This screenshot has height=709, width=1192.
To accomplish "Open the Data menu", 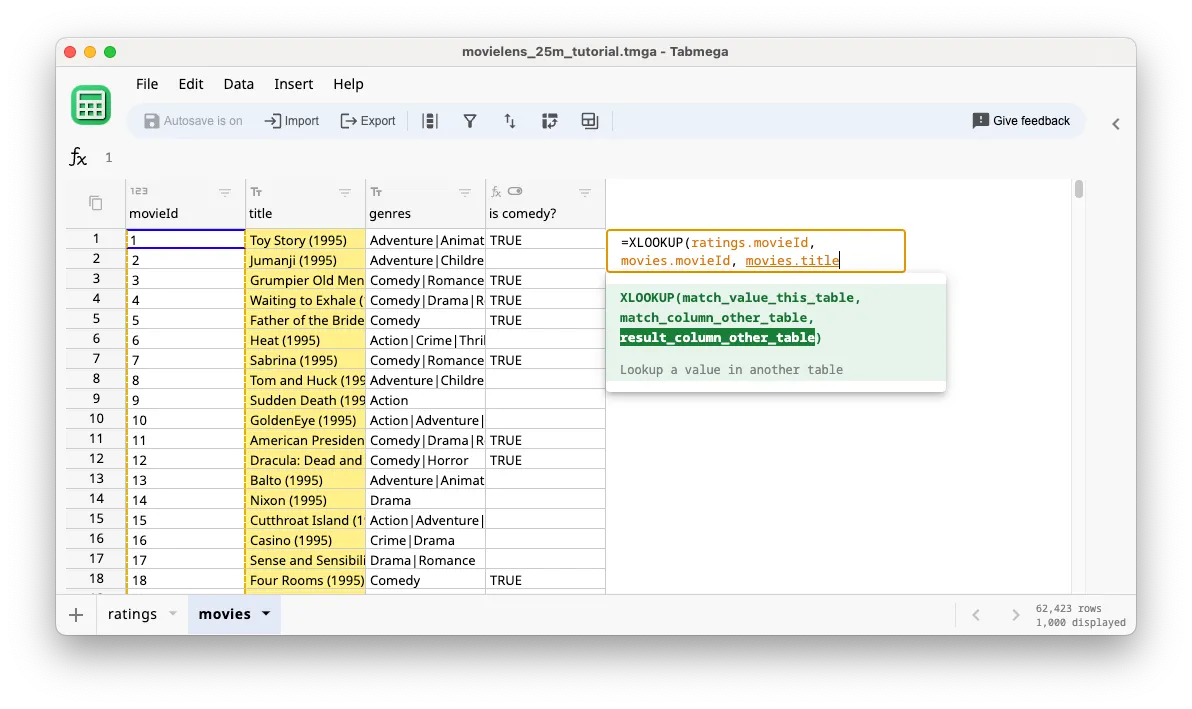I will pos(238,84).
